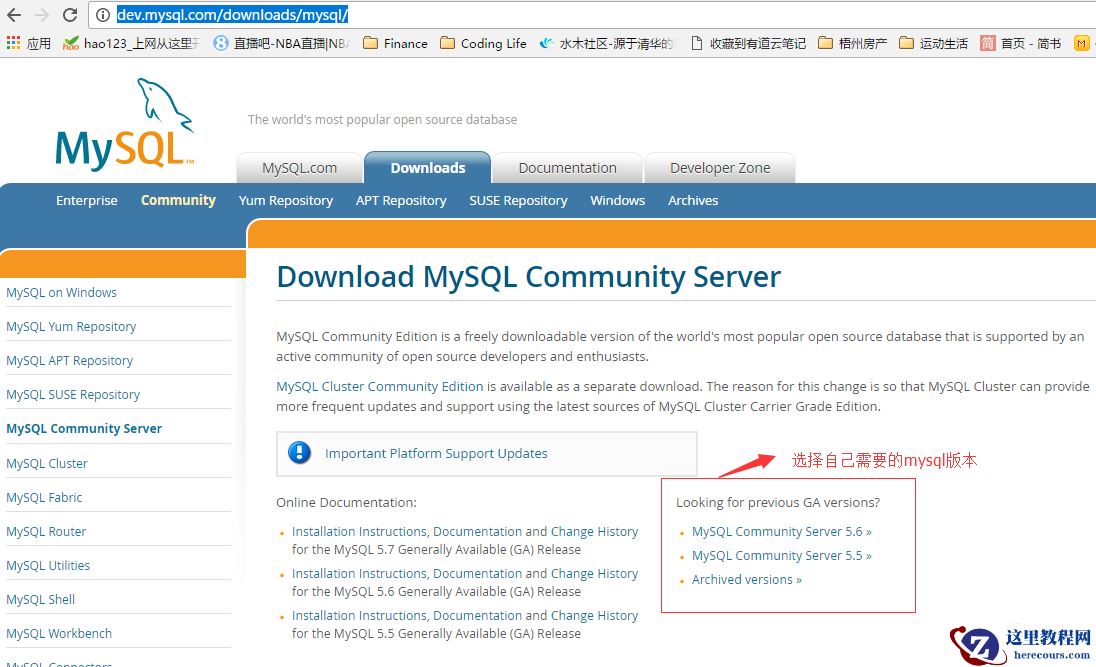Select the Downloads tab
Screen dimensions: 1096x667
(428, 168)
